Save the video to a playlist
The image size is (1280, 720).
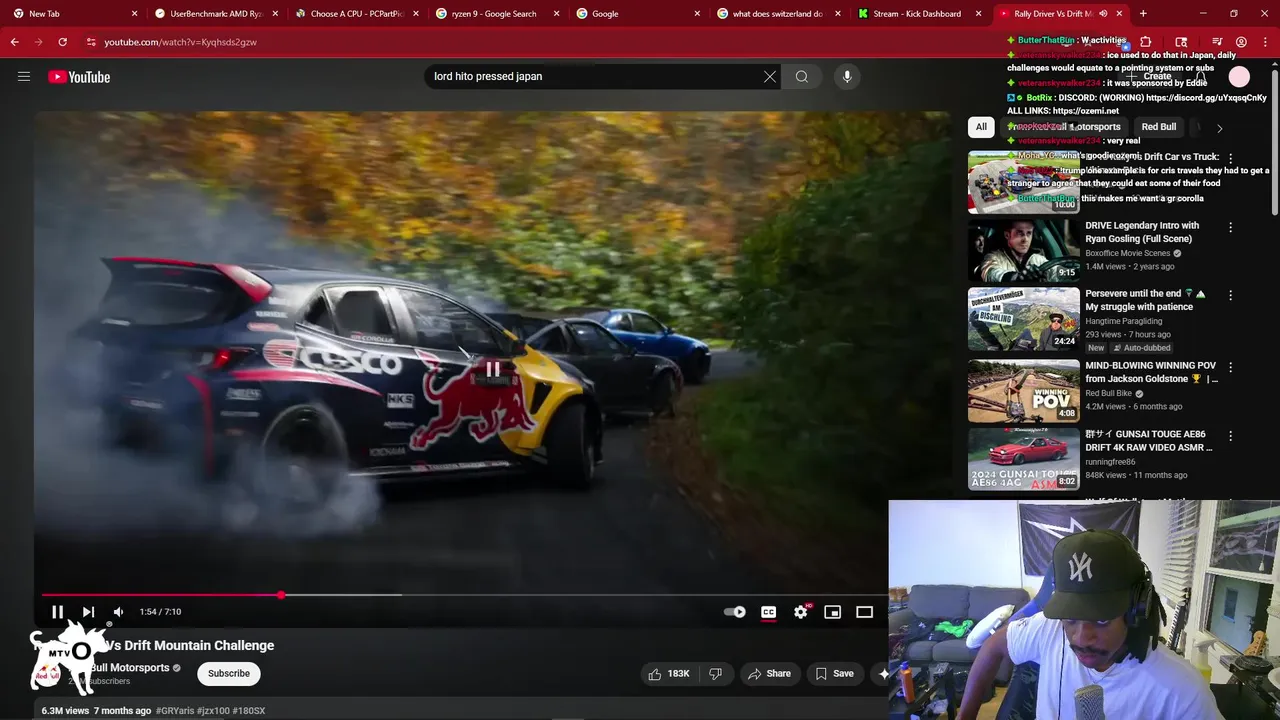pos(834,673)
